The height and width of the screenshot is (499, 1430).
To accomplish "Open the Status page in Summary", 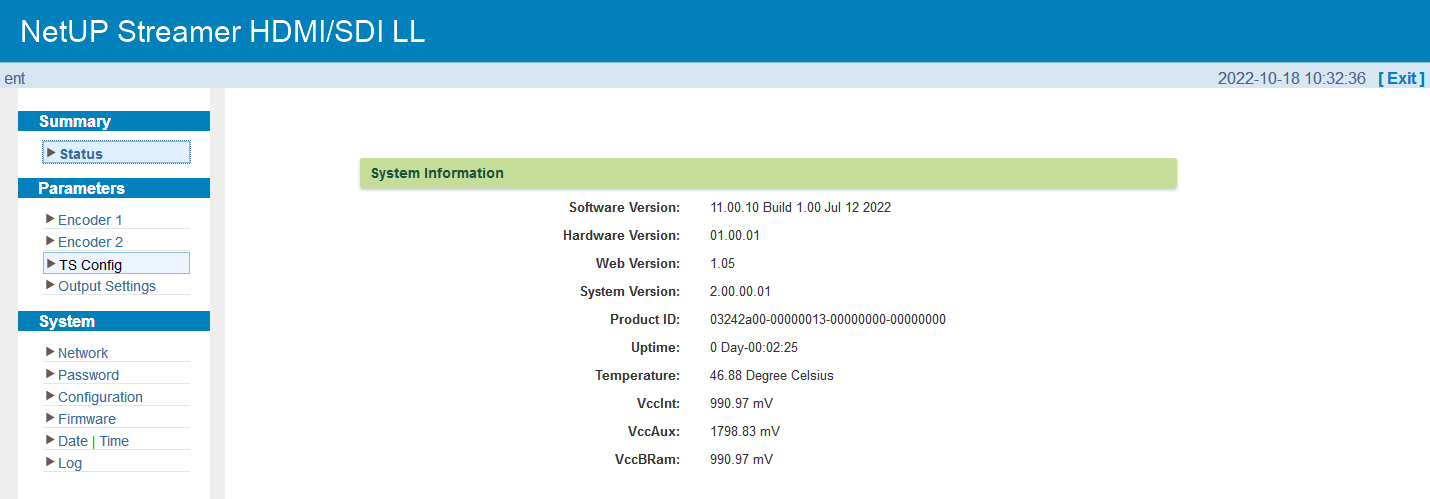I will tap(117, 153).
